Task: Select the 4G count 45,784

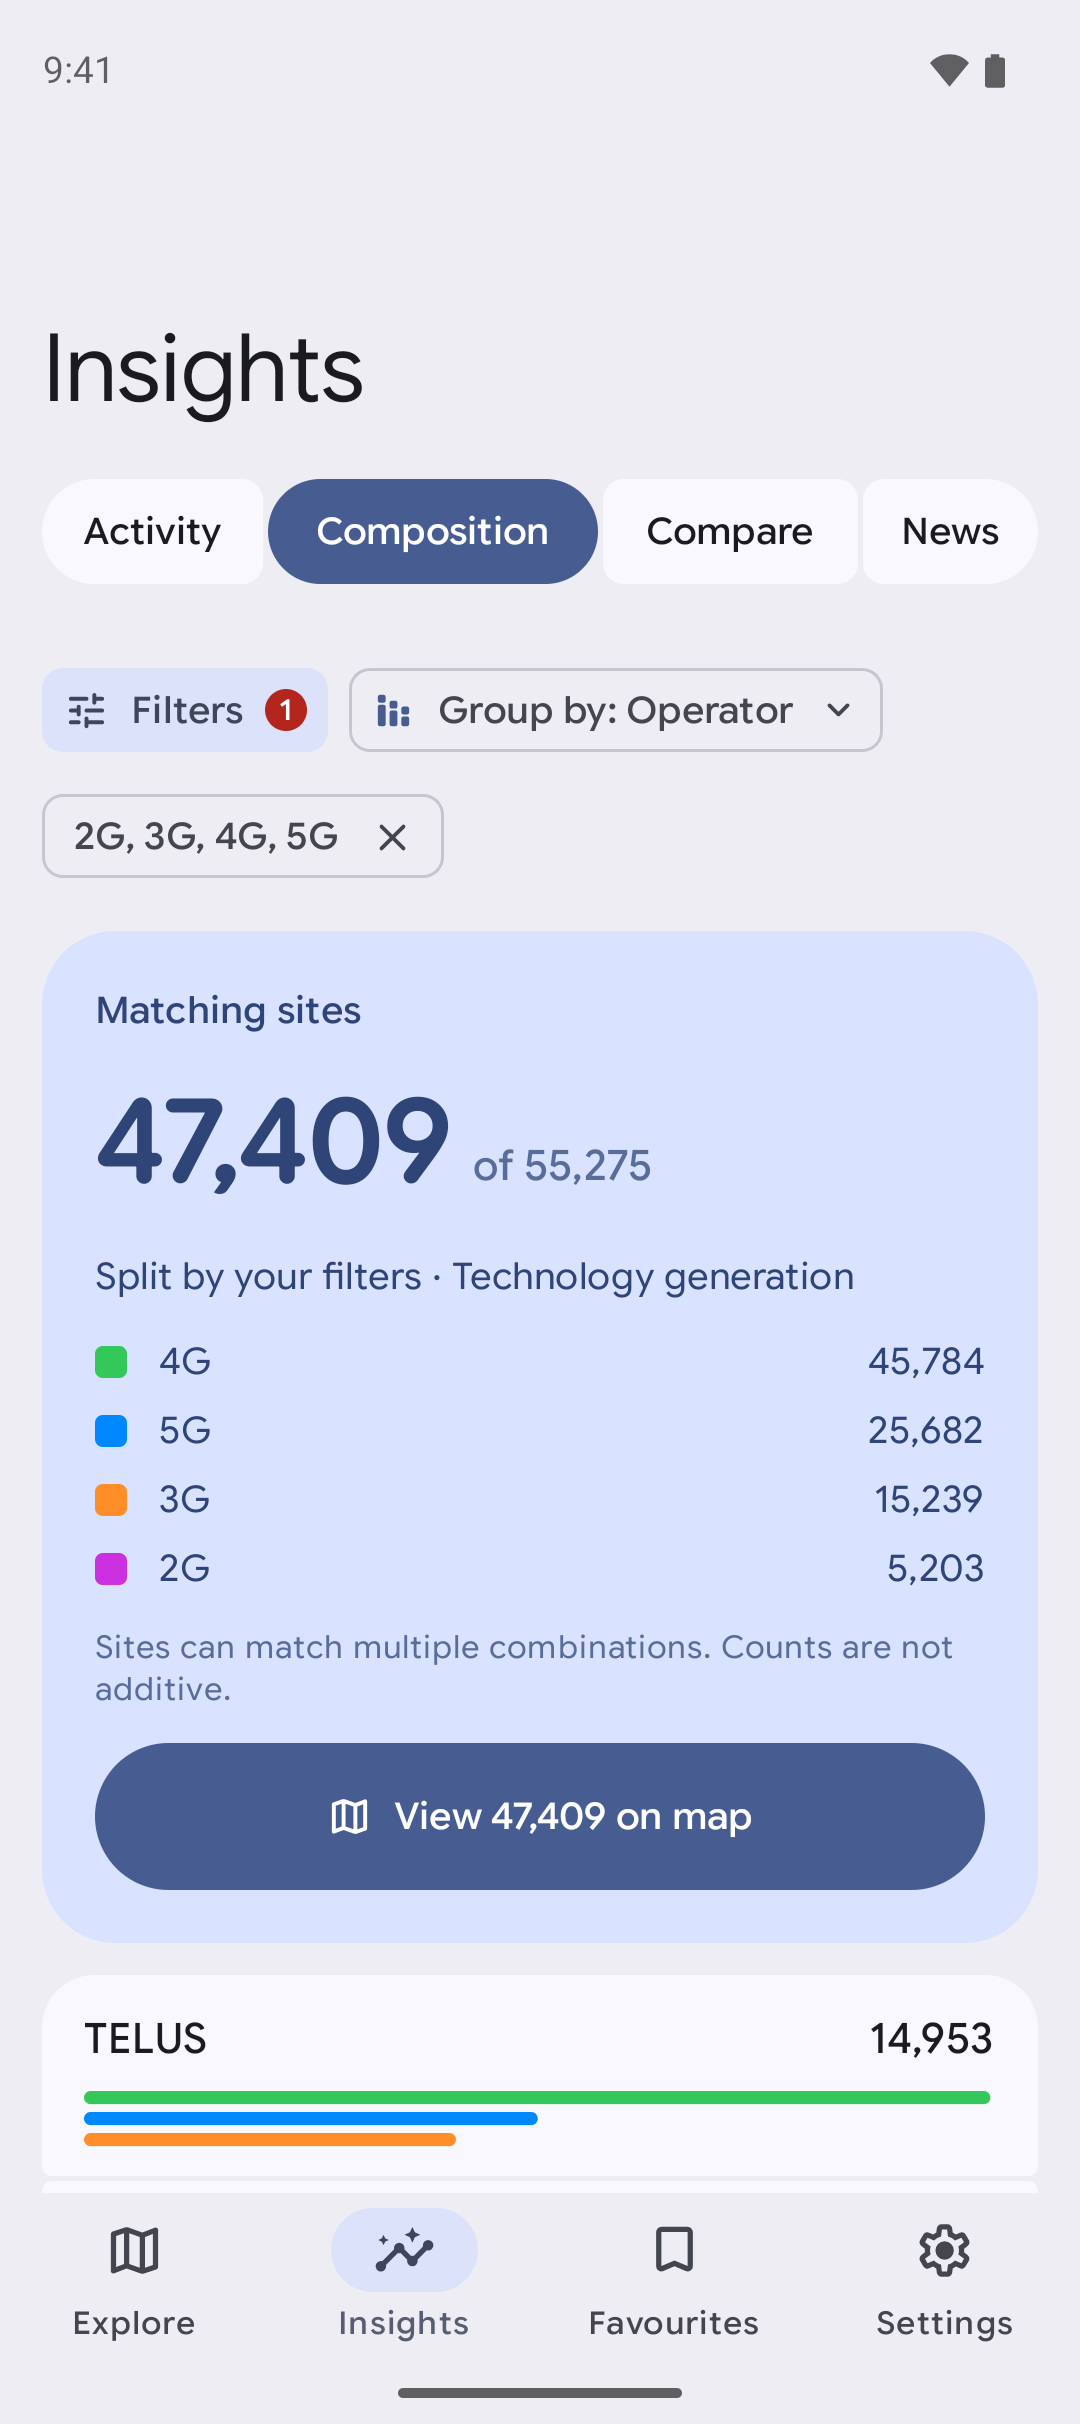Action: [x=926, y=1361]
